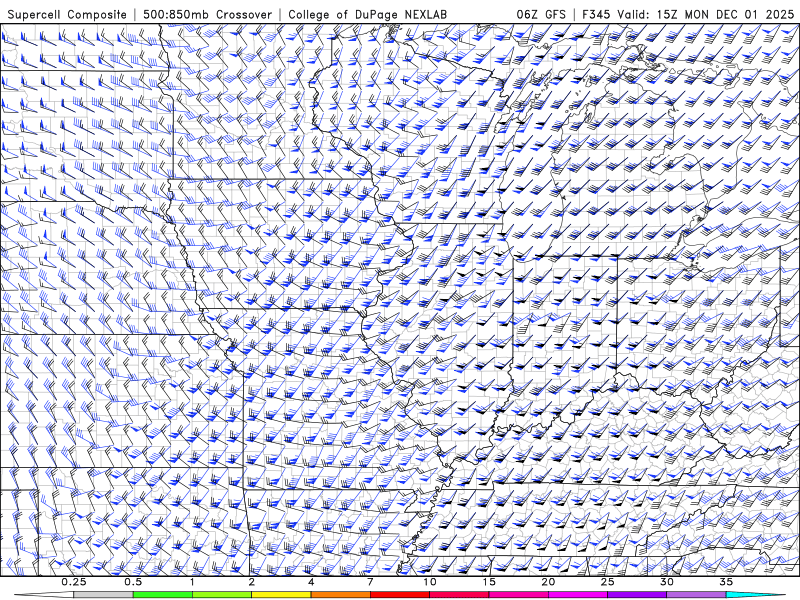Select the orange color bar segment
This screenshot has height=600, width=800.
click(341, 595)
